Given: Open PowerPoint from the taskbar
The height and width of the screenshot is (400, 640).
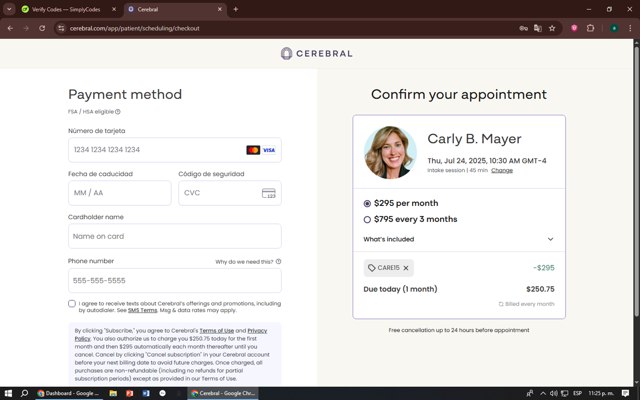Looking at the screenshot, I should point(129,393).
